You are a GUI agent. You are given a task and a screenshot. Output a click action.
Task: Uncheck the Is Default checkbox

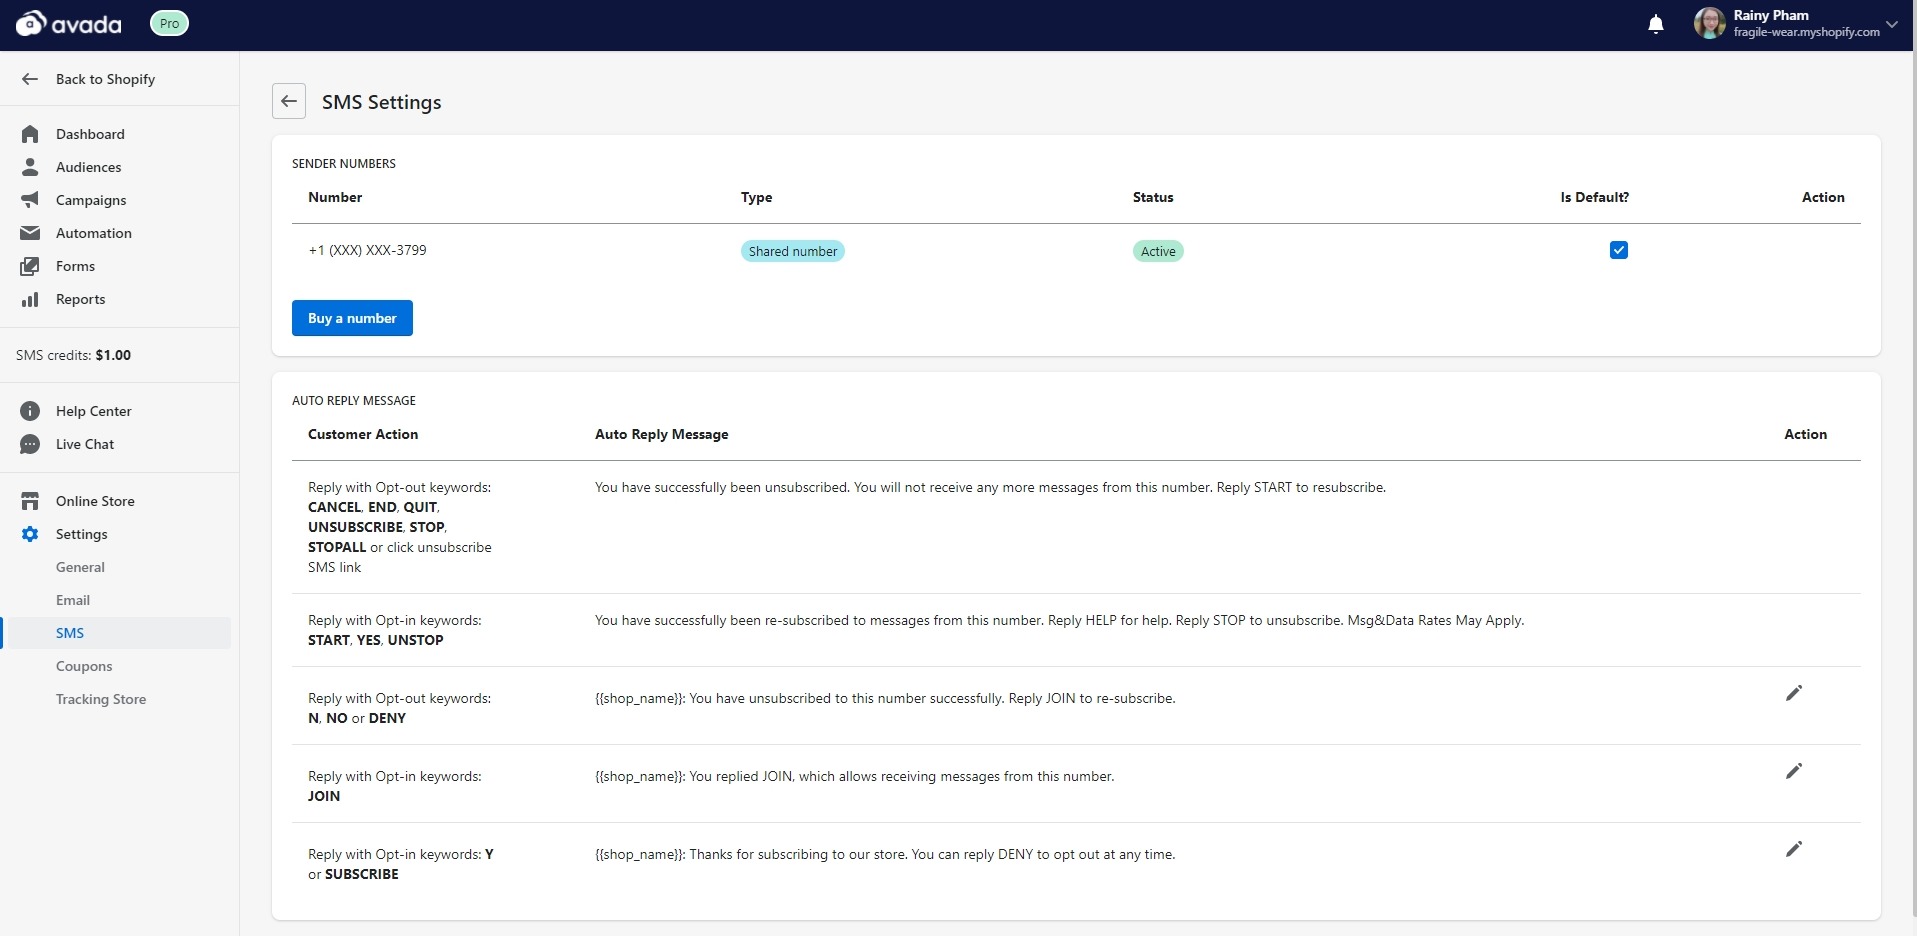coord(1618,250)
